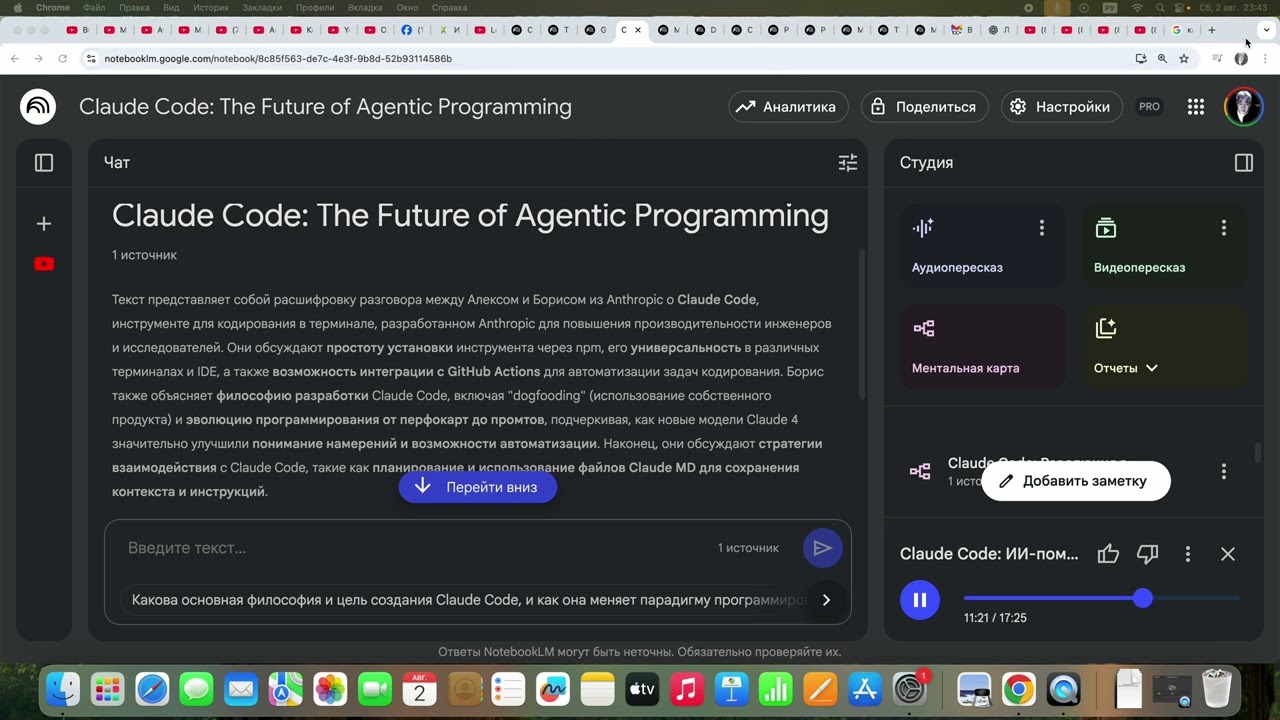Viewport: 1280px width, 720px height.
Task: Open Аналитика for this notebook
Action: [x=788, y=107]
